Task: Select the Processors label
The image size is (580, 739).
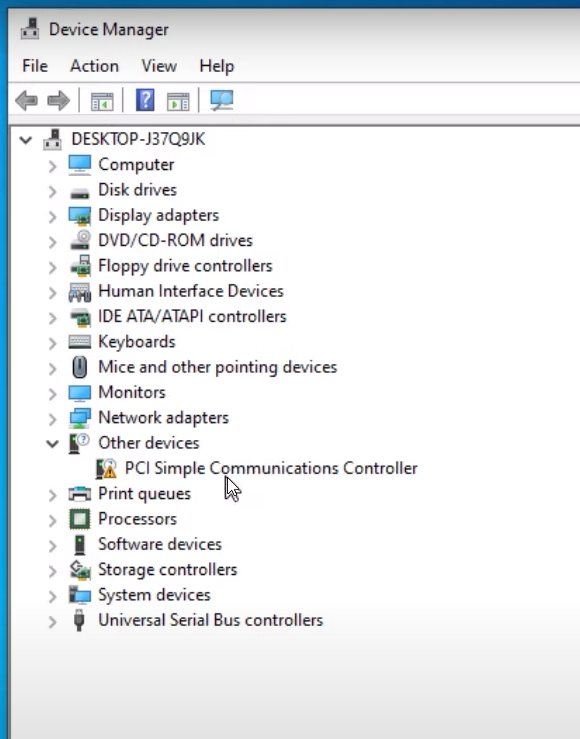Action: (137, 519)
